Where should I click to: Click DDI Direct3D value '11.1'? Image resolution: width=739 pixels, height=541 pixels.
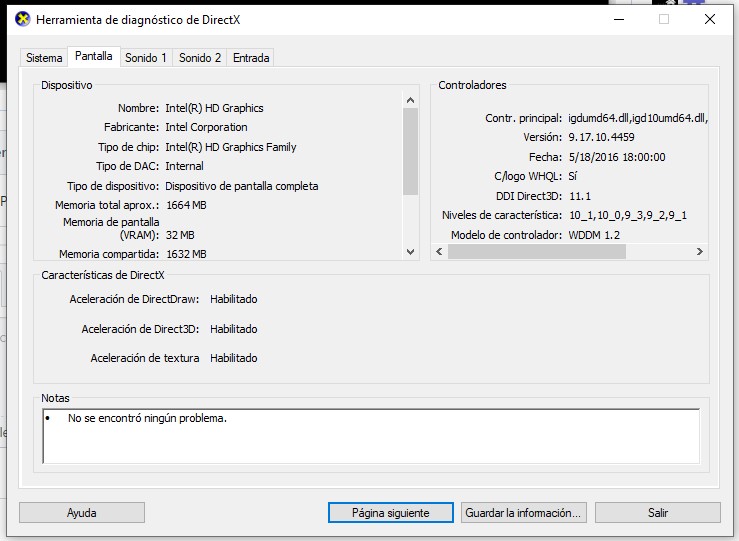tap(580, 196)
